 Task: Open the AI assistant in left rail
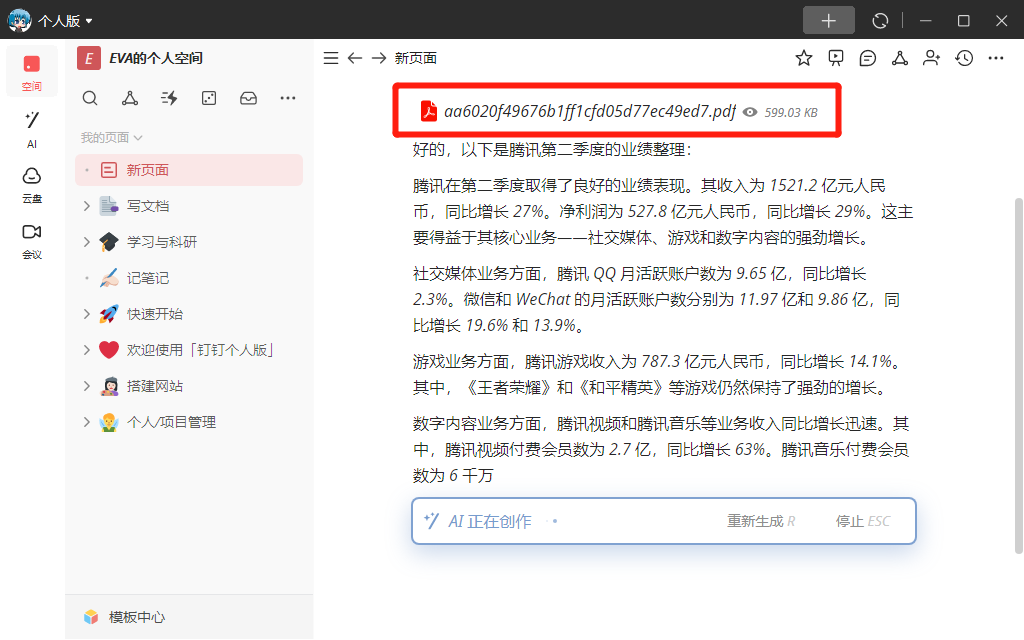[x=31, y=129]
